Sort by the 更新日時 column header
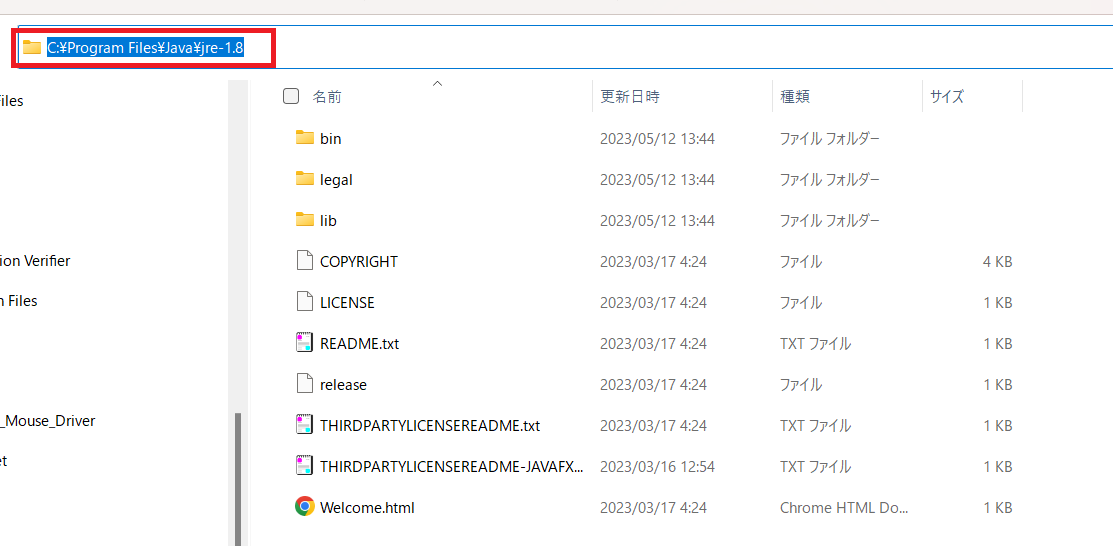The width and height of the screenshot is (1113, 546). click(x=630, y=97)
